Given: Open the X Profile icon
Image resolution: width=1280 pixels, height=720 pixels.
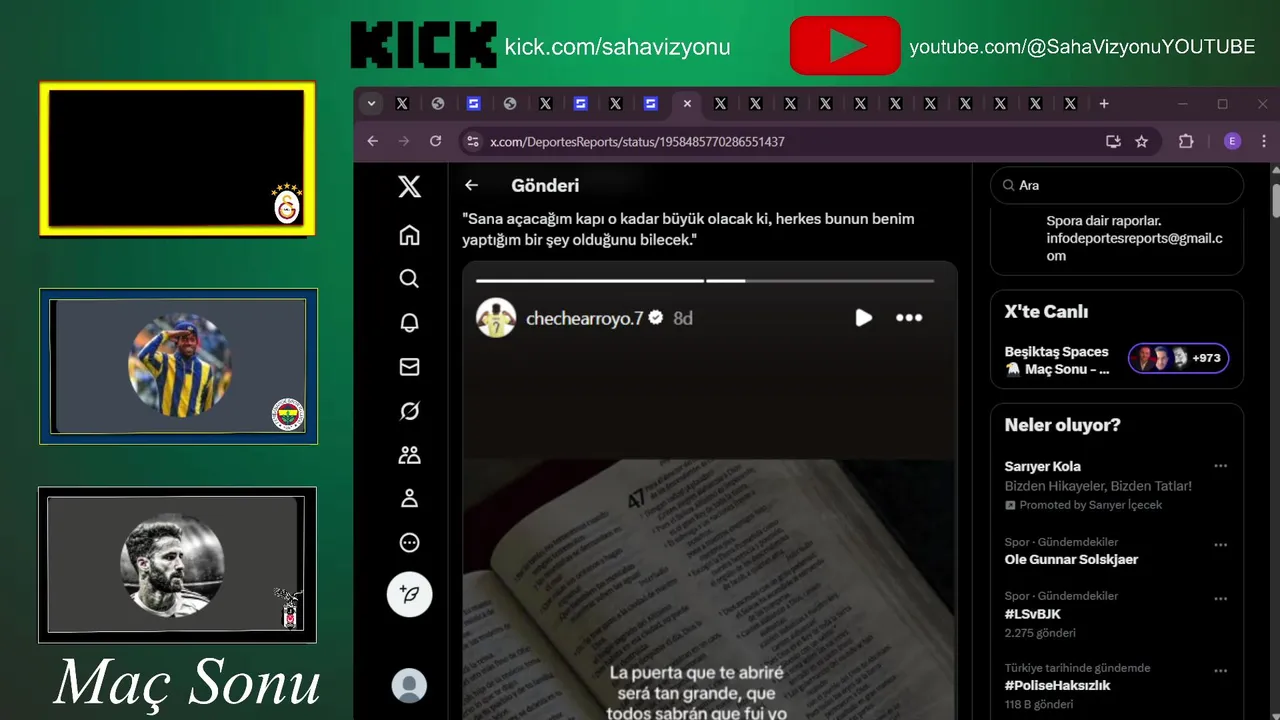Looking at the screenshot, I should click(x=409, y=499).
